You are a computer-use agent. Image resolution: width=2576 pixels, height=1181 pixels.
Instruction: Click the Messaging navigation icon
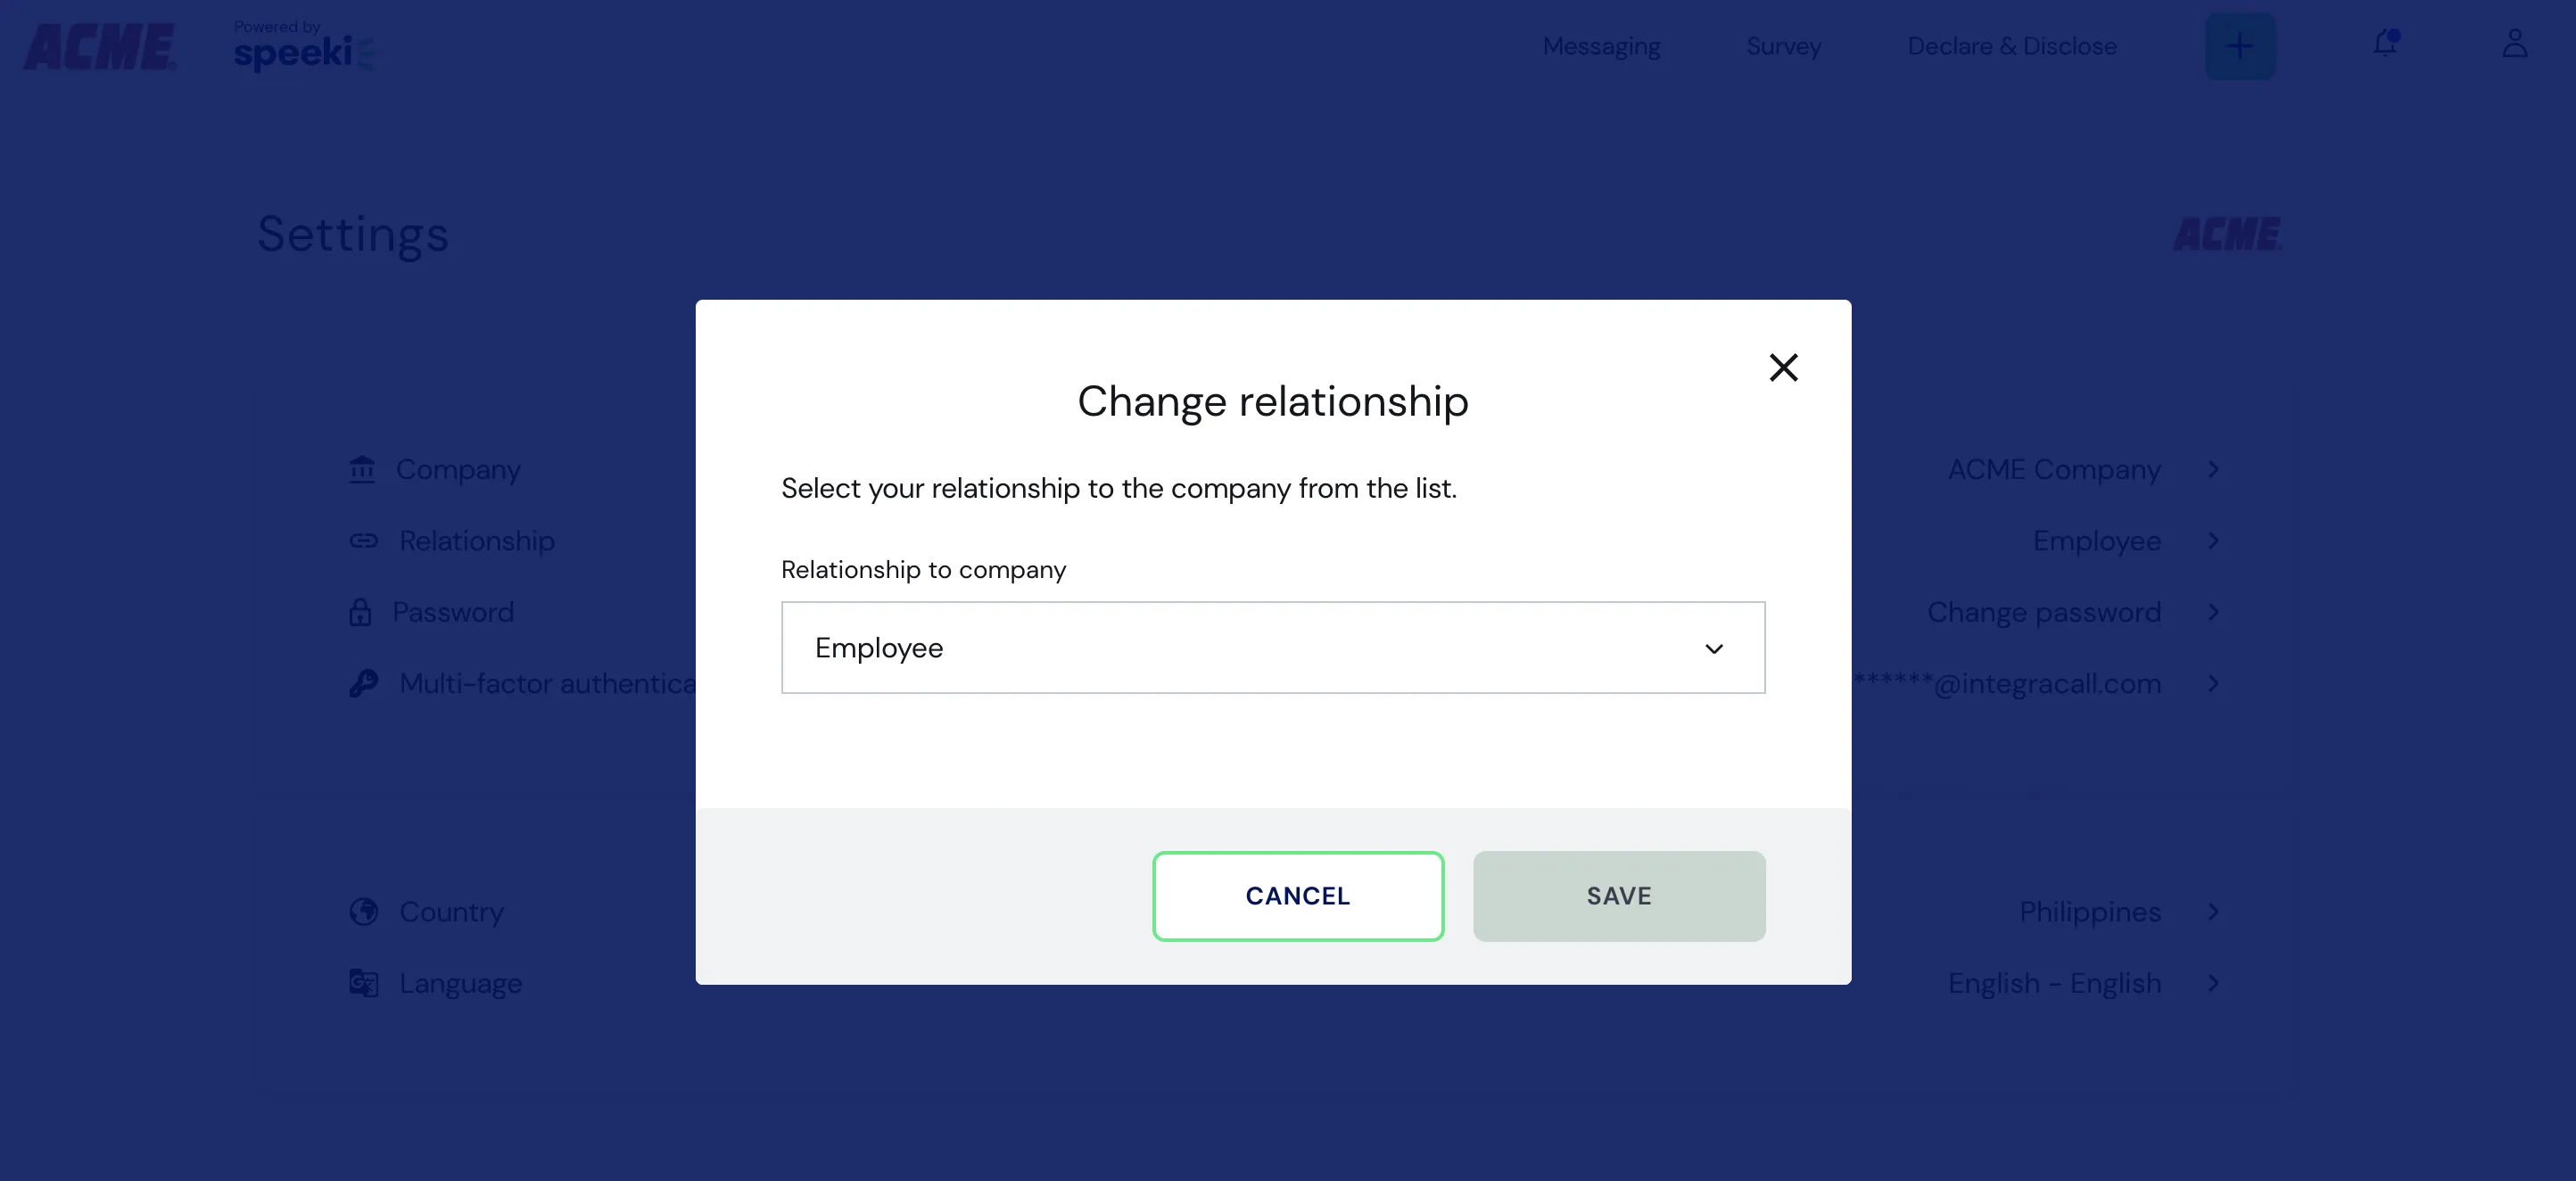click(x=1602, y=45)
